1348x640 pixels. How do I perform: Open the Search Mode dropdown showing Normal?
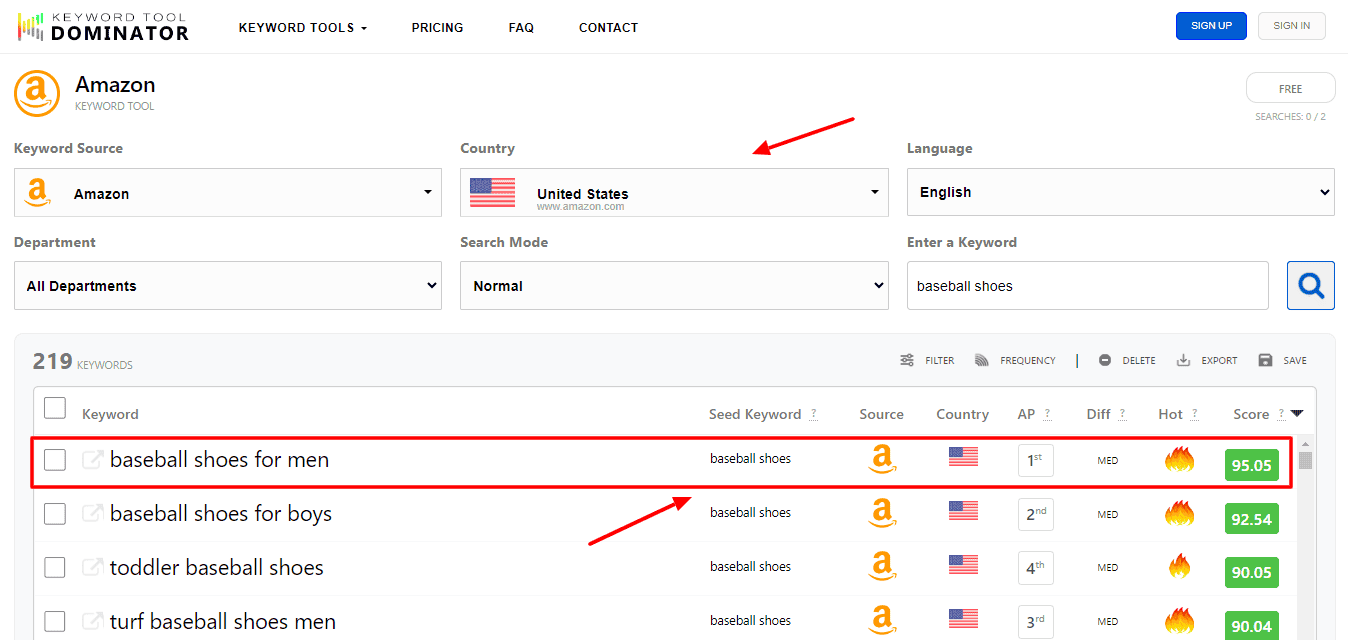674,286
